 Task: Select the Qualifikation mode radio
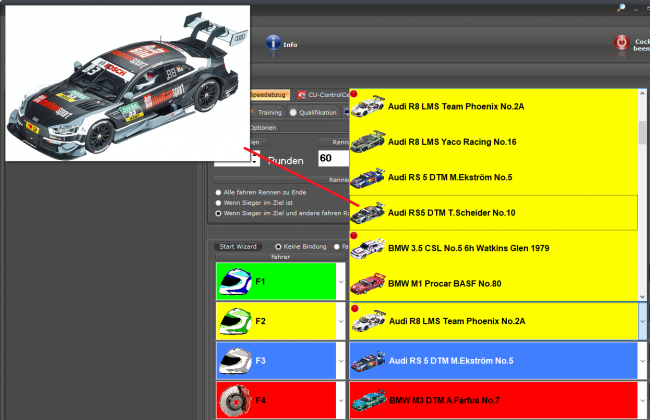point(293,112)
